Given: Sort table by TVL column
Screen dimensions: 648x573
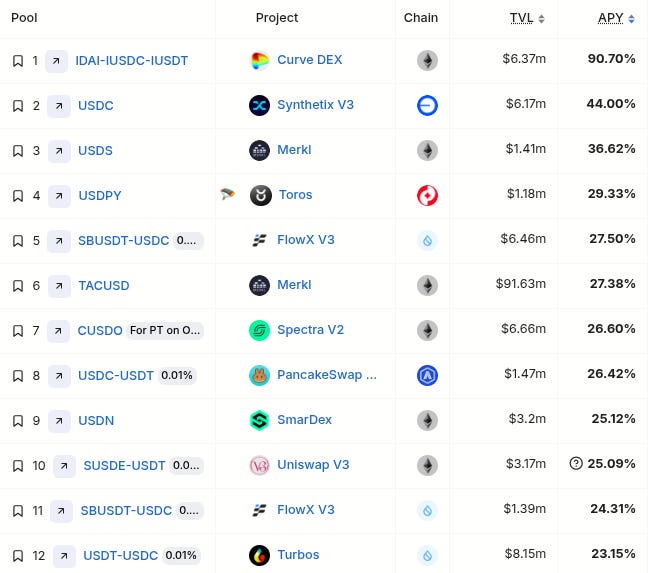Looking at the screenshot, I should (x=527, y=18).
